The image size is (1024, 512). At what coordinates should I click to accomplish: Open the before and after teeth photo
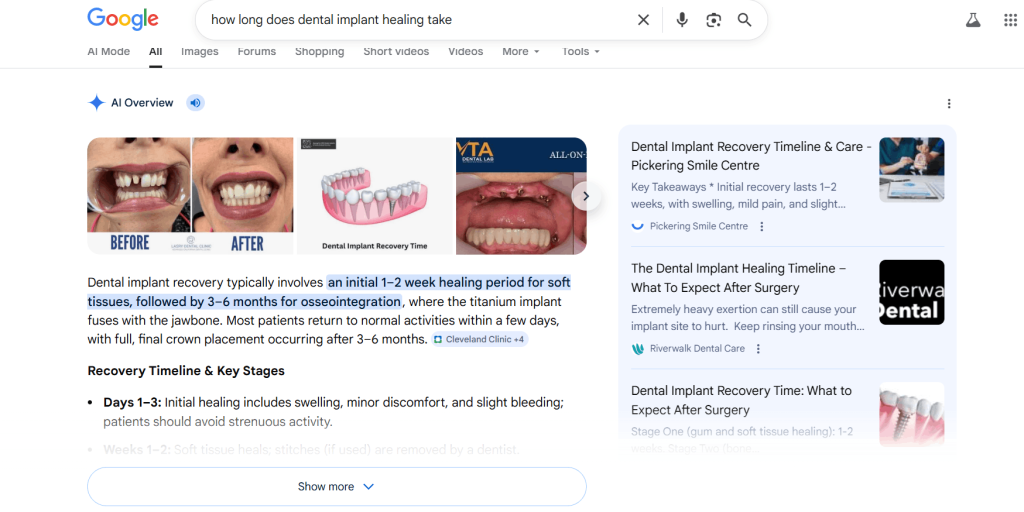[190, 195]
